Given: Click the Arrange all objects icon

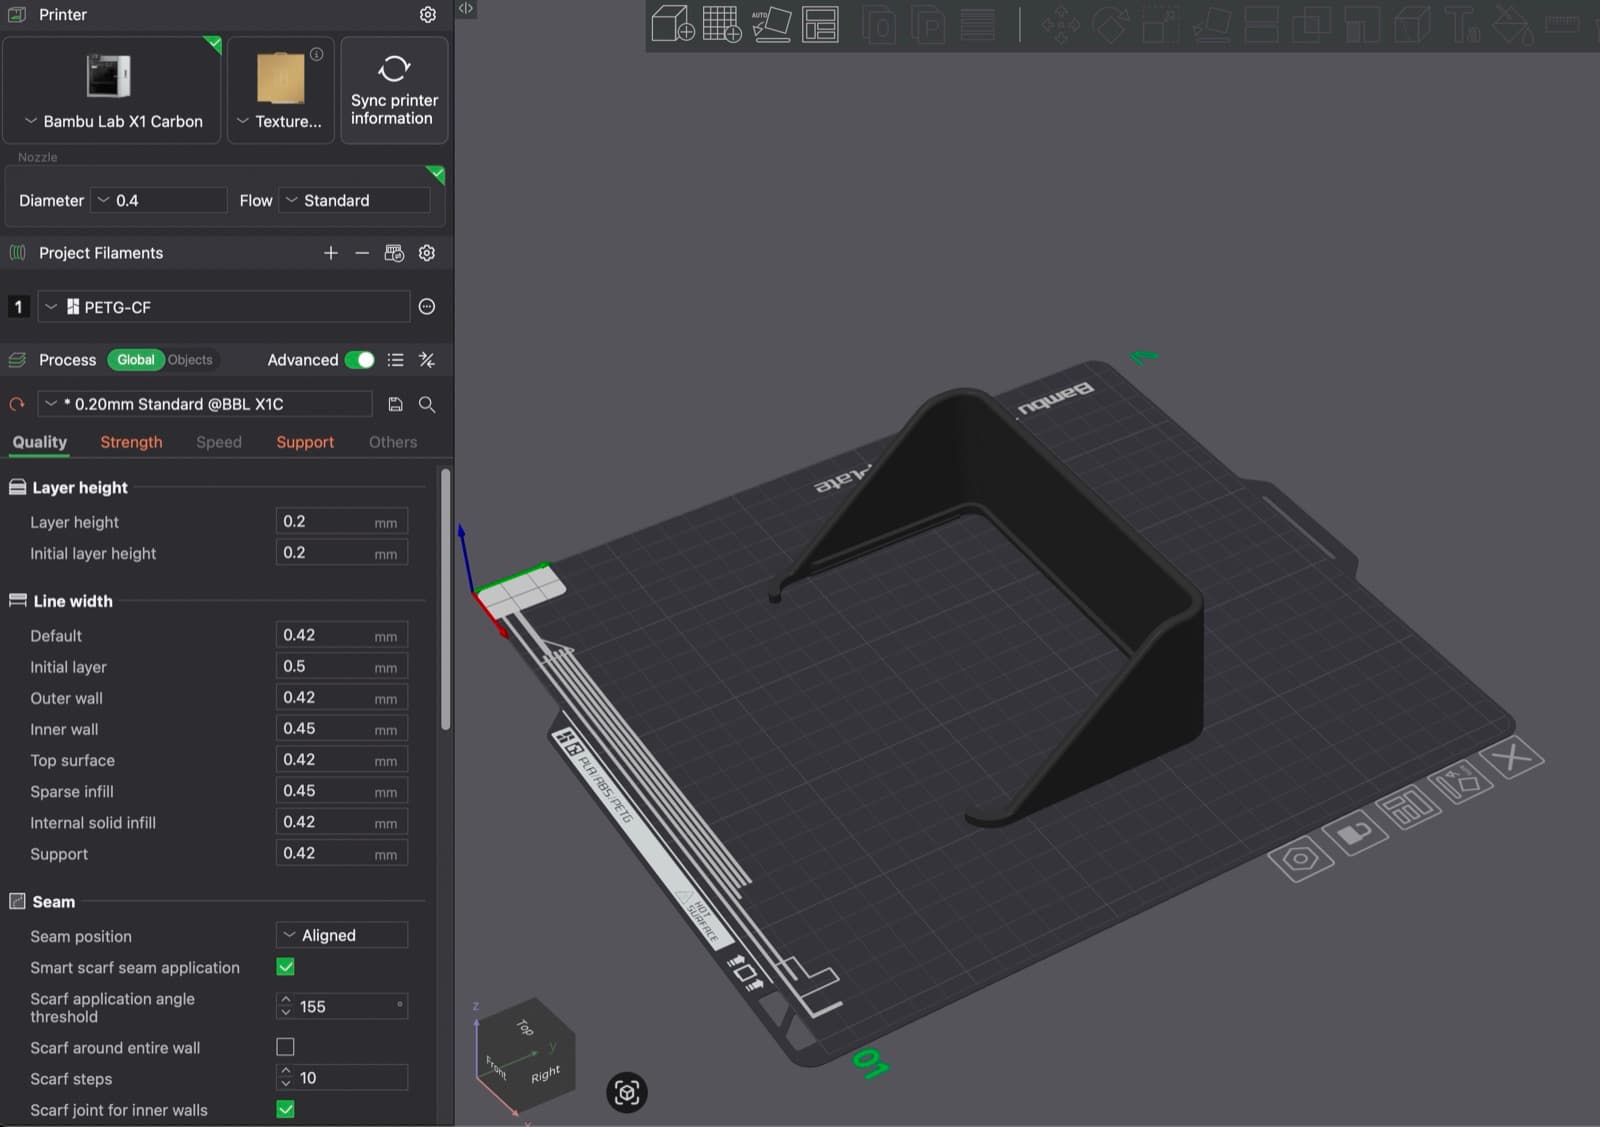Looking at the screenshot, I should click(820, 24).
